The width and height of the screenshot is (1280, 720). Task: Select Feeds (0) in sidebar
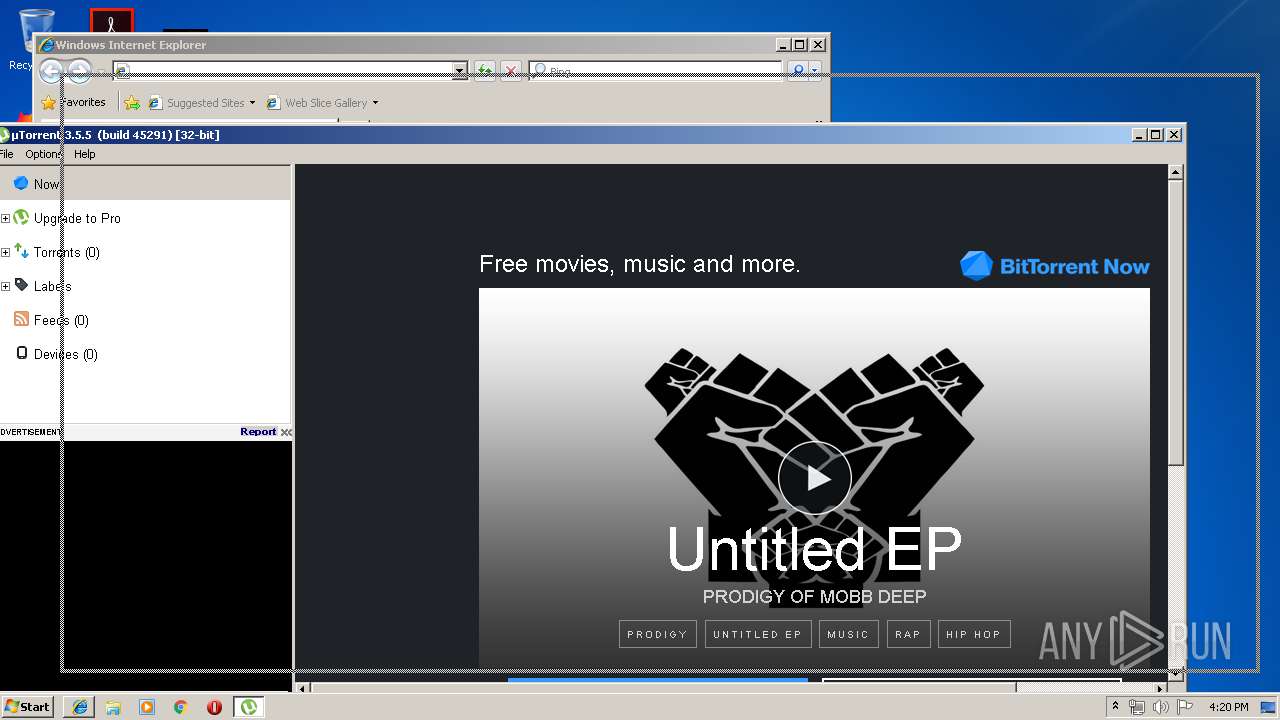[x=61, y=320]
